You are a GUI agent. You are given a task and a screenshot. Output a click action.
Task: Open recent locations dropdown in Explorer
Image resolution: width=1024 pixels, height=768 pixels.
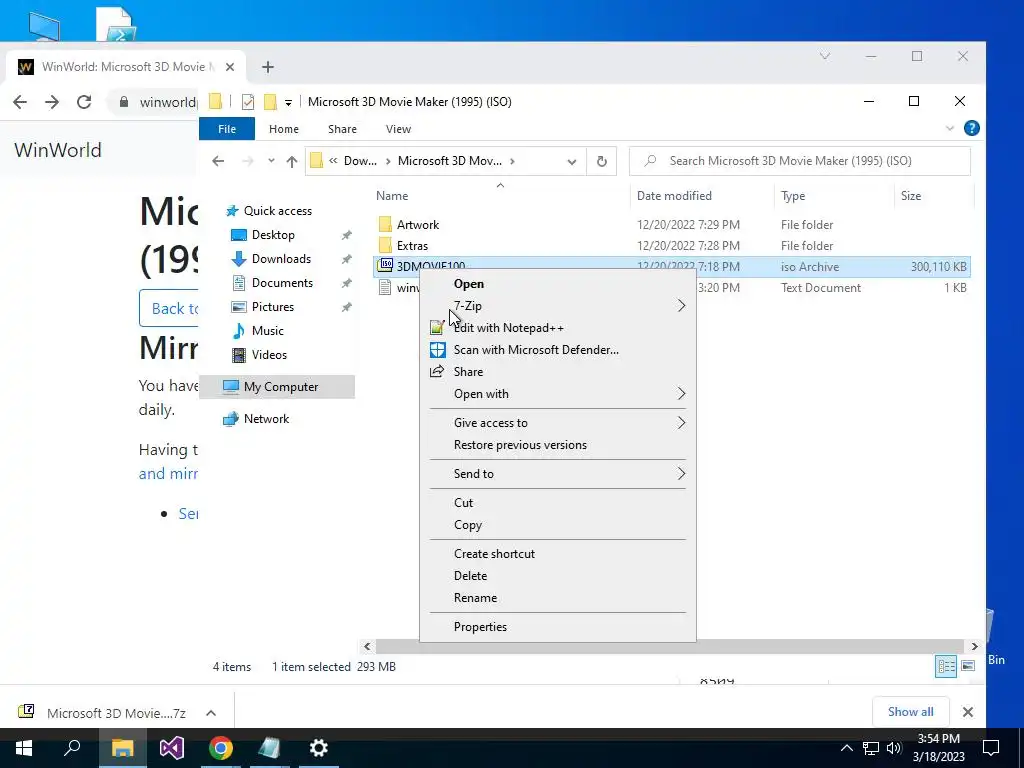point(271,161)
